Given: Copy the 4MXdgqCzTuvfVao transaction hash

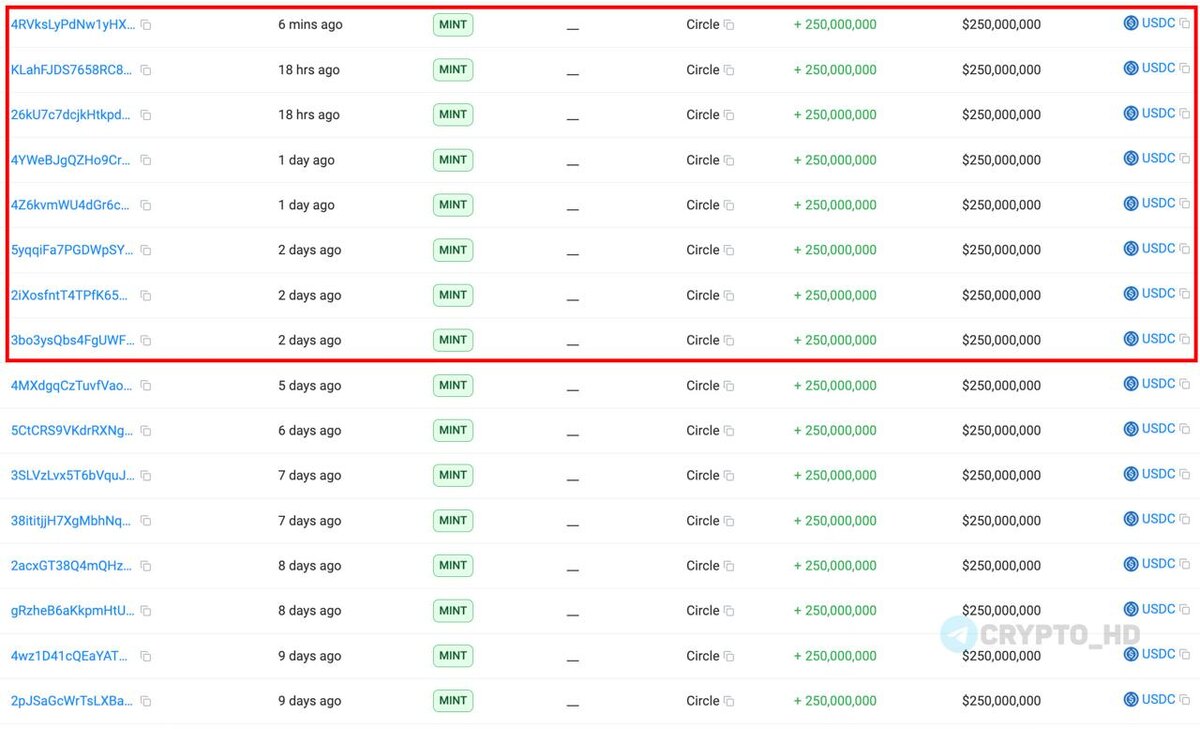Looking at the screenshot, I should coord(146,386).
